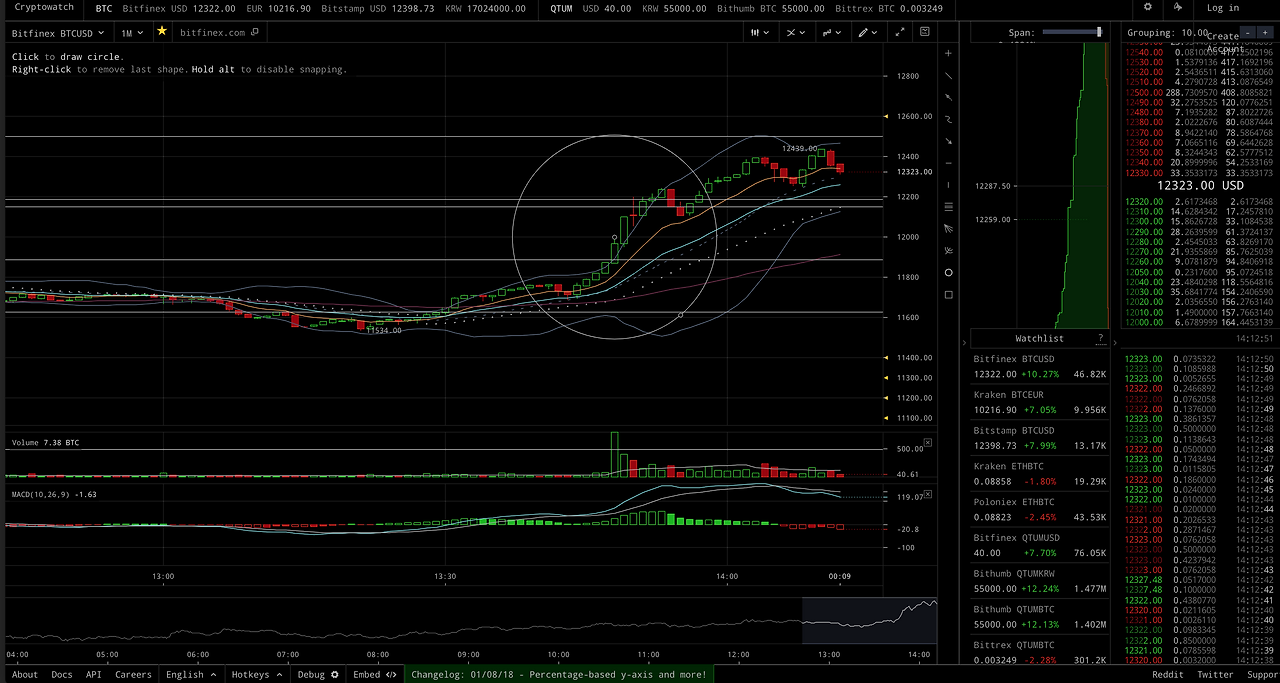Open the pencil drawing tools dropdown

coord(867,32)
